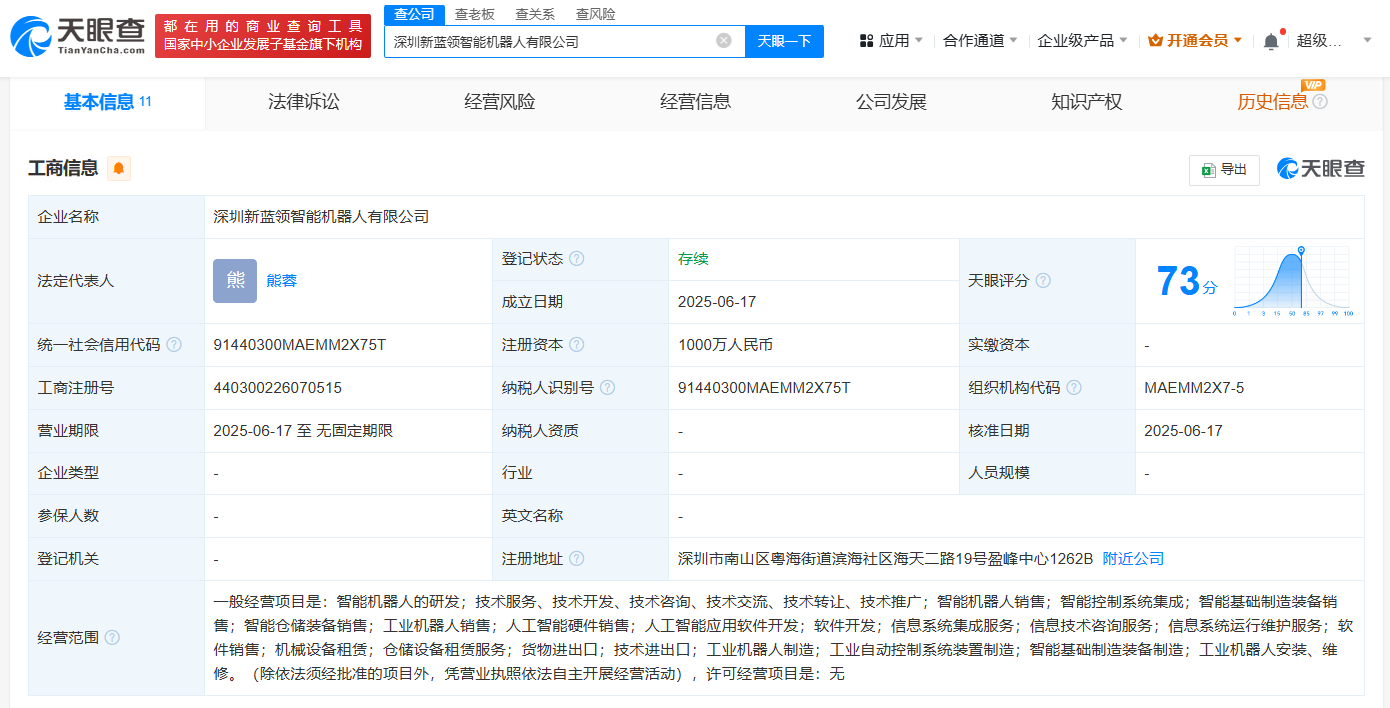Image resolution: width=1390 pixels, height=708 pixels.
Task: Click the TianYanCha logo at top left
Action: pos(78,36)
